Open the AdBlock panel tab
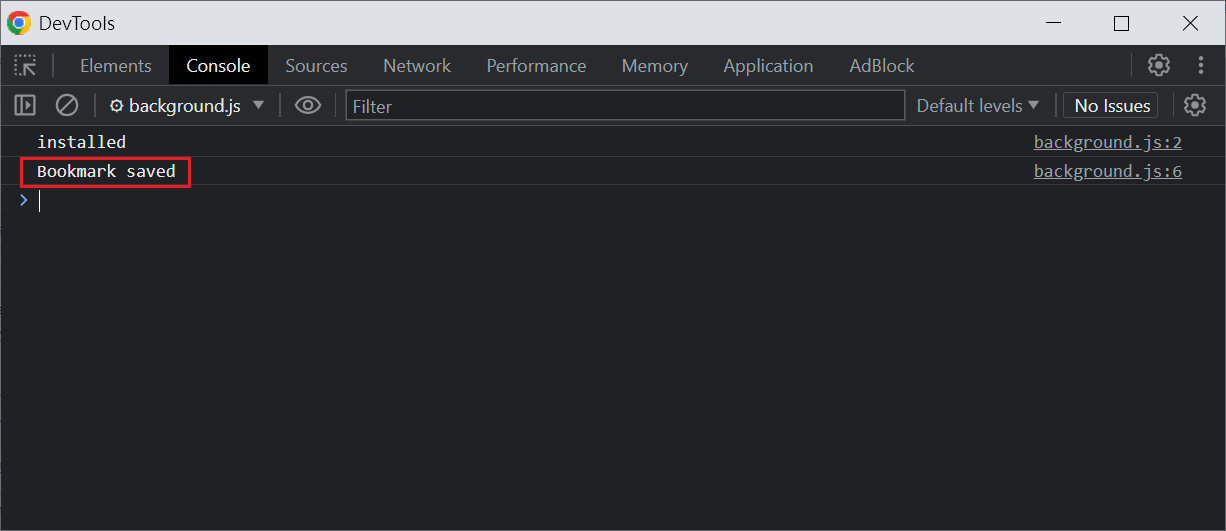 [881, 66]
